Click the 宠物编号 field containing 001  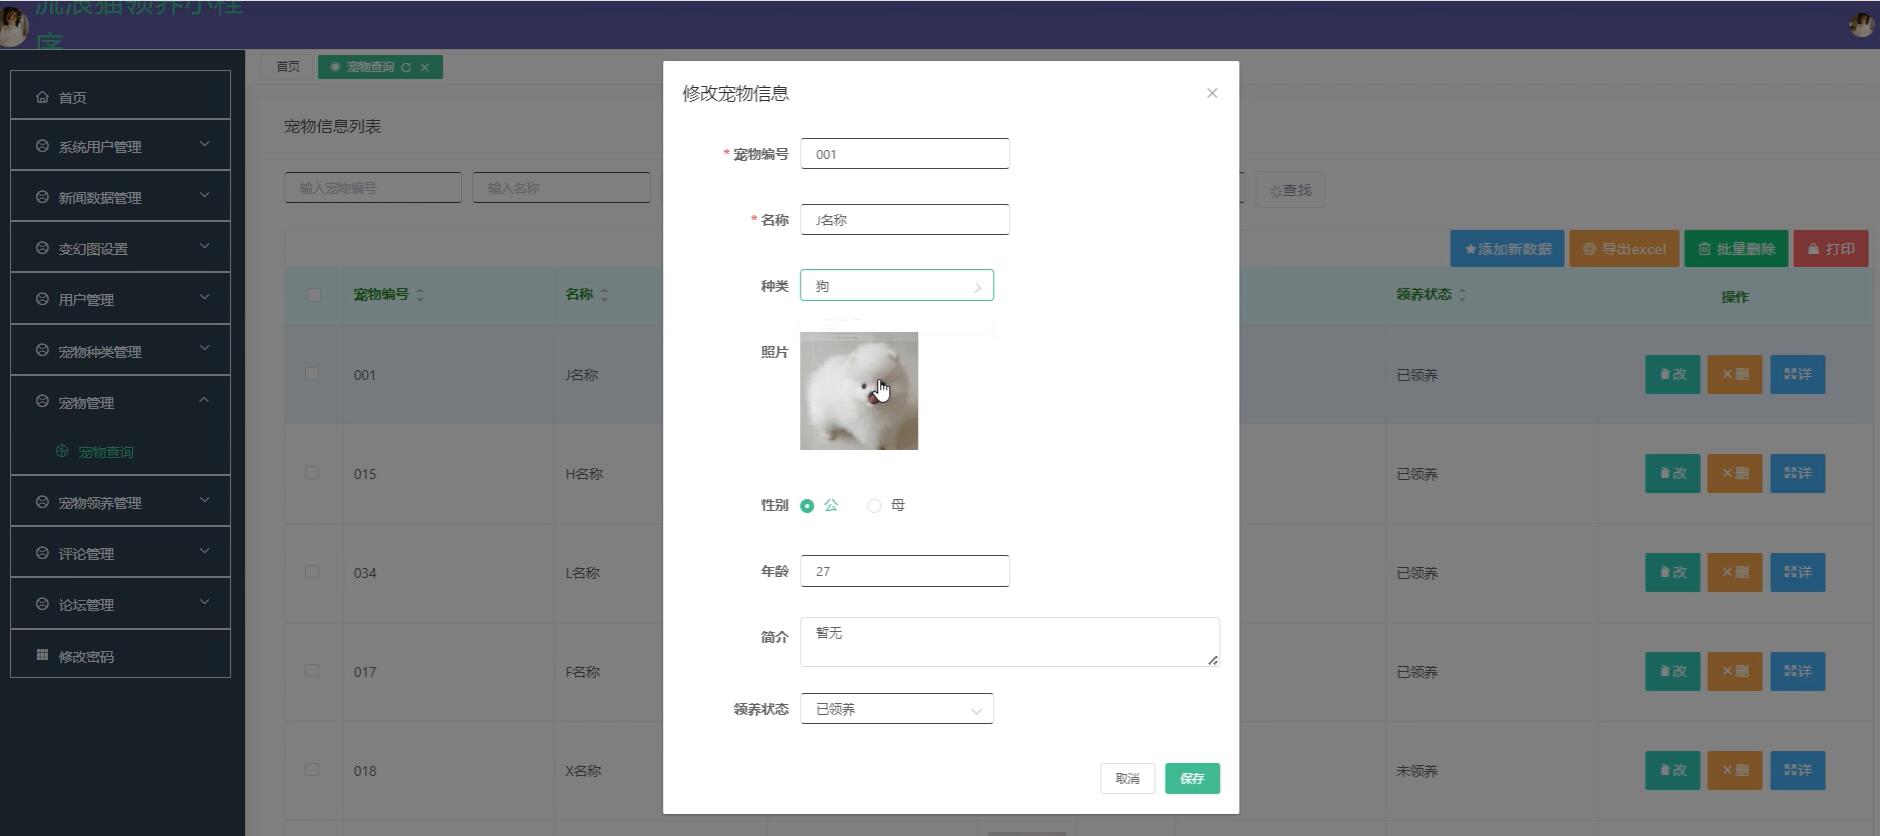905,154
